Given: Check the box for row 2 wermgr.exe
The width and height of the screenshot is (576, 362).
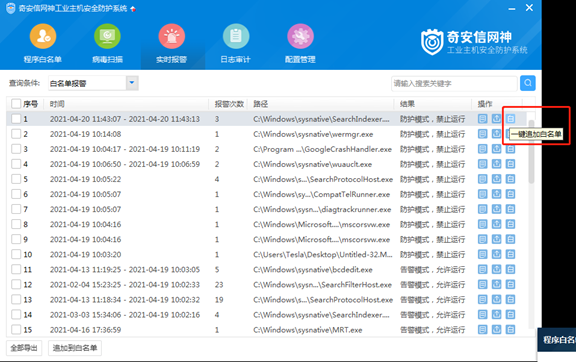Looking at the screenshot, I should click(x=16, y=134).
